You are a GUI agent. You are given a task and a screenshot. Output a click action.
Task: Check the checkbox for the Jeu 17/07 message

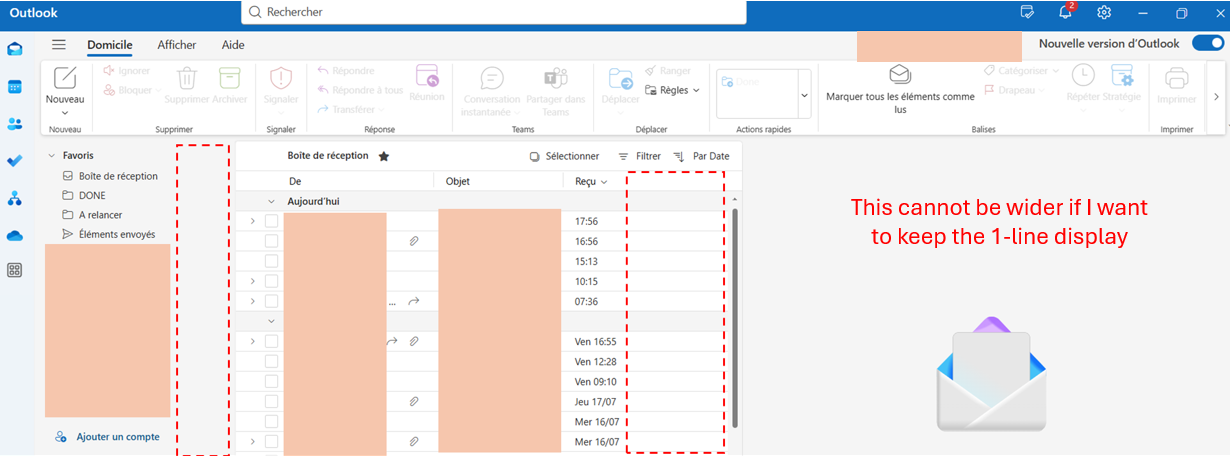coord(271,401)
